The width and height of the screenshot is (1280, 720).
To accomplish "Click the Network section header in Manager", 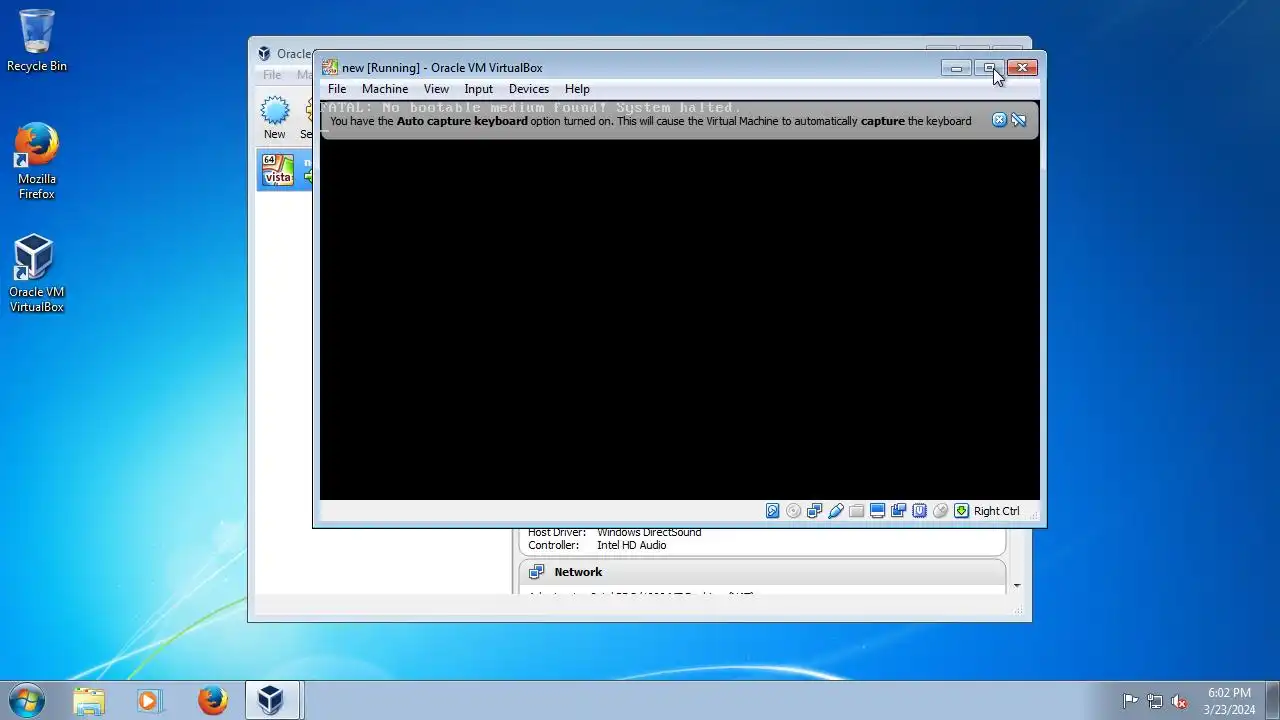I will pos(762,572).
